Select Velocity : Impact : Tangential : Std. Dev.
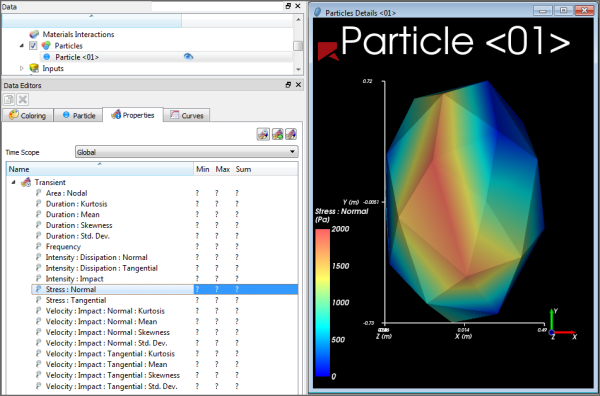The image size is (600, 396). coord(165,386)
